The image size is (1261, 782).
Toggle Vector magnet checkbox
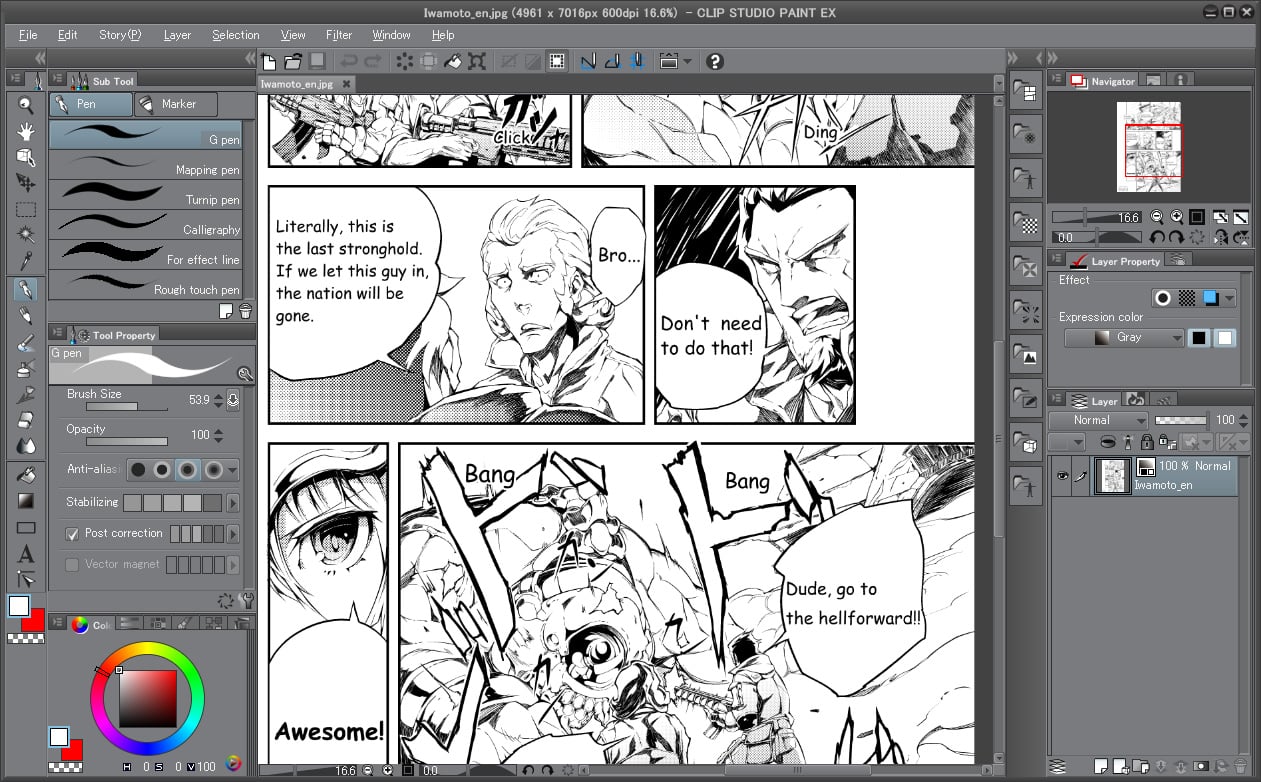tap(72, 564)
